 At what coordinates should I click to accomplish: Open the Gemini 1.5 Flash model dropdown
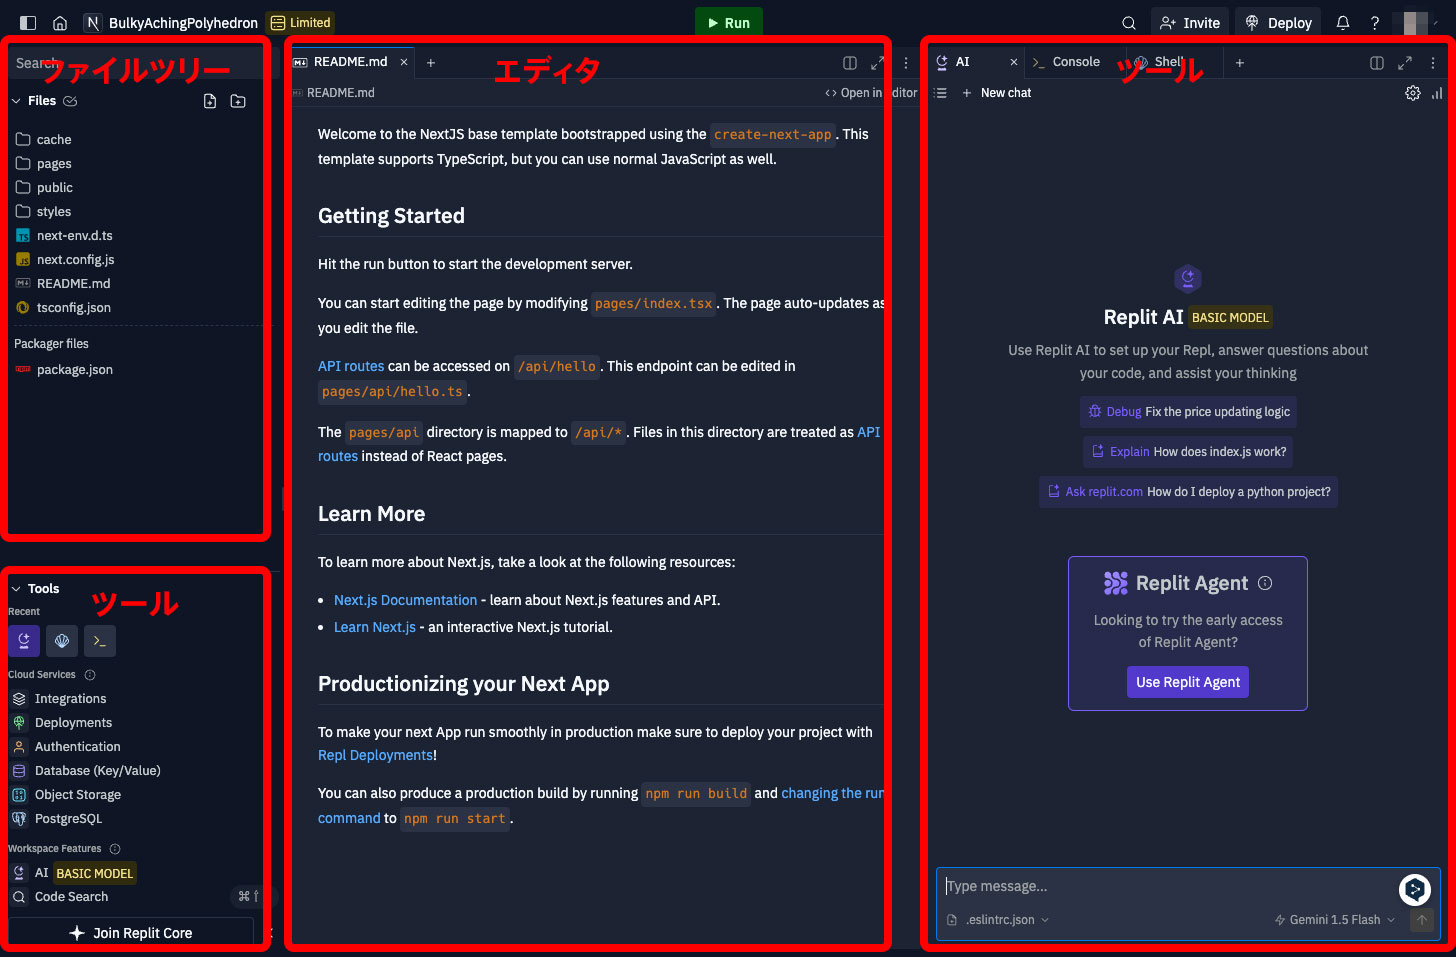tap(1335, 920)
